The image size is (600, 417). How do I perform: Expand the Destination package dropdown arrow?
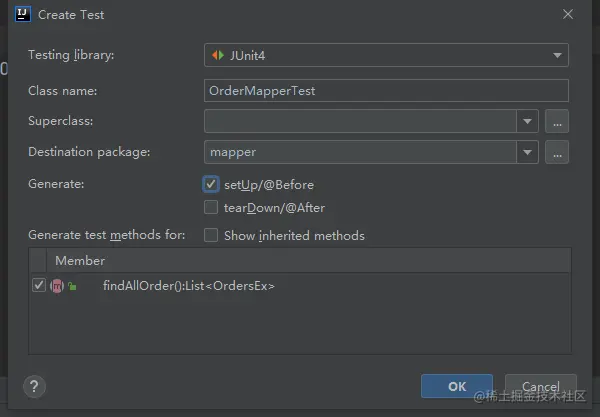(x=528, y=152)
